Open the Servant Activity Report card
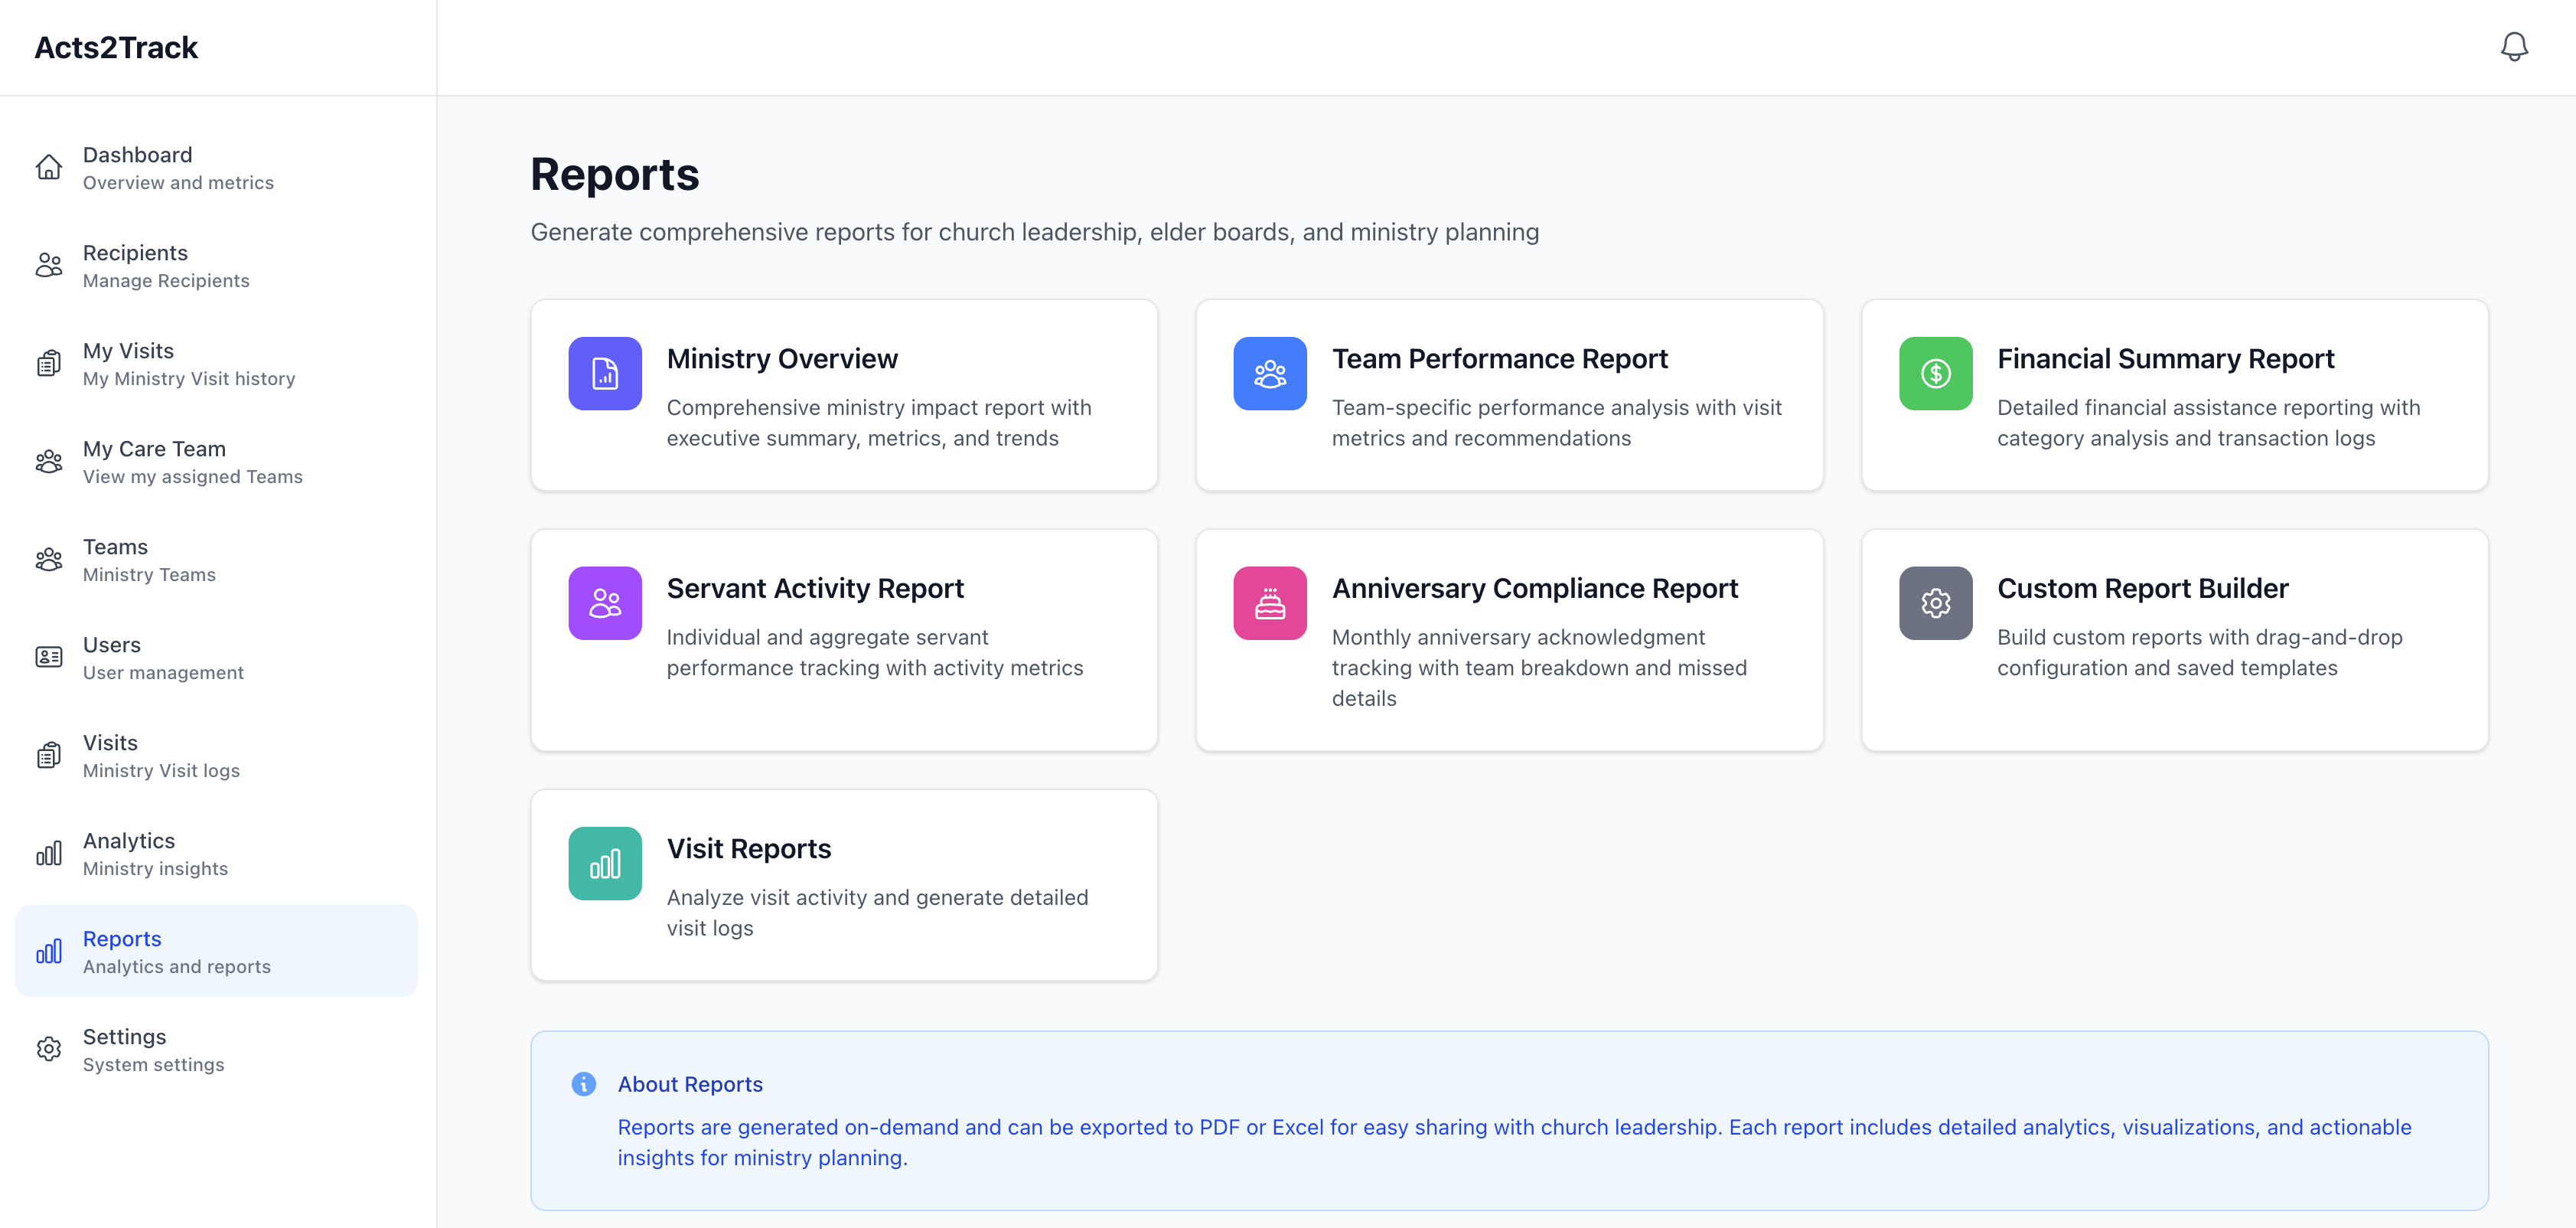 point(844,640)
